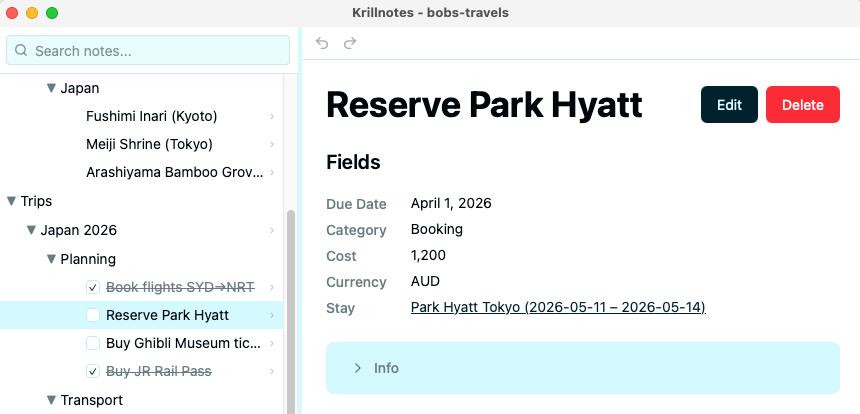Screen dimensions: 860x414
Task: Click the green zoom window button
Action: click(52, 13)
